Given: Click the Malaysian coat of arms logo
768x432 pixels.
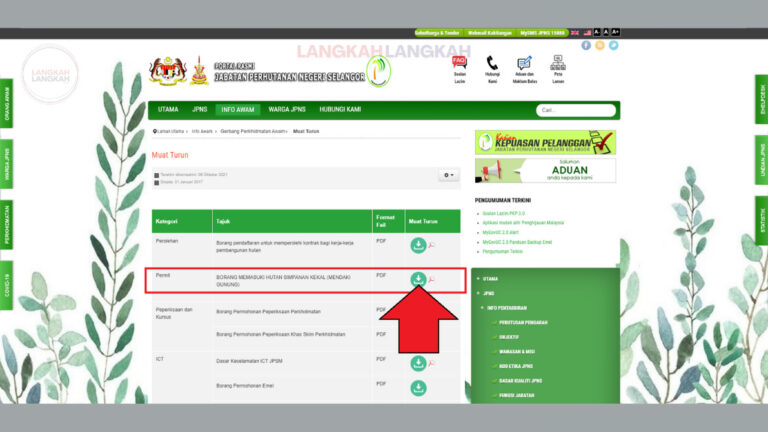Looking at the screenshot, I should point(168,71).
